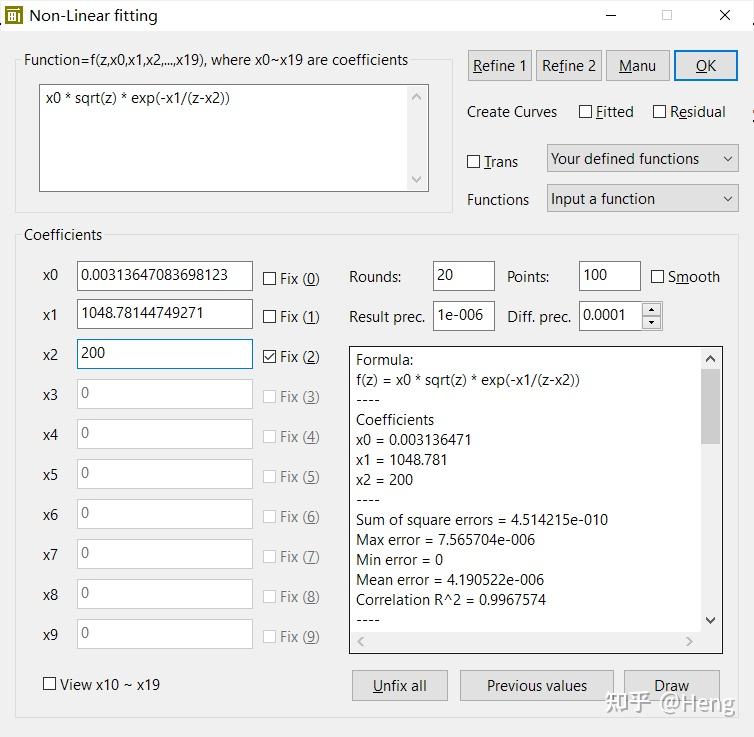The image size is (754, 737).
Task: Click the Refine 2 button
Action: point(568,66)
